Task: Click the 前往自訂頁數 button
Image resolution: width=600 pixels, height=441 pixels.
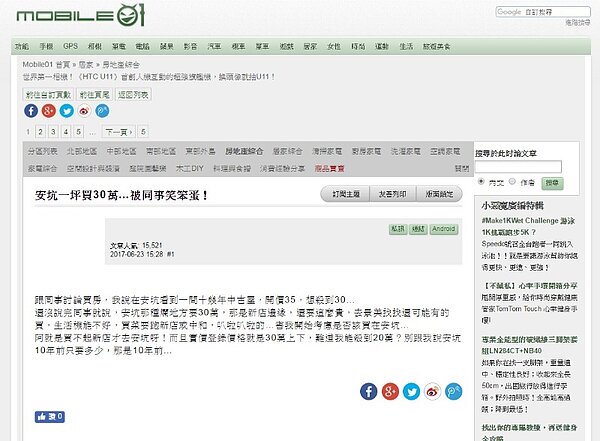Action: click(48, 95)
